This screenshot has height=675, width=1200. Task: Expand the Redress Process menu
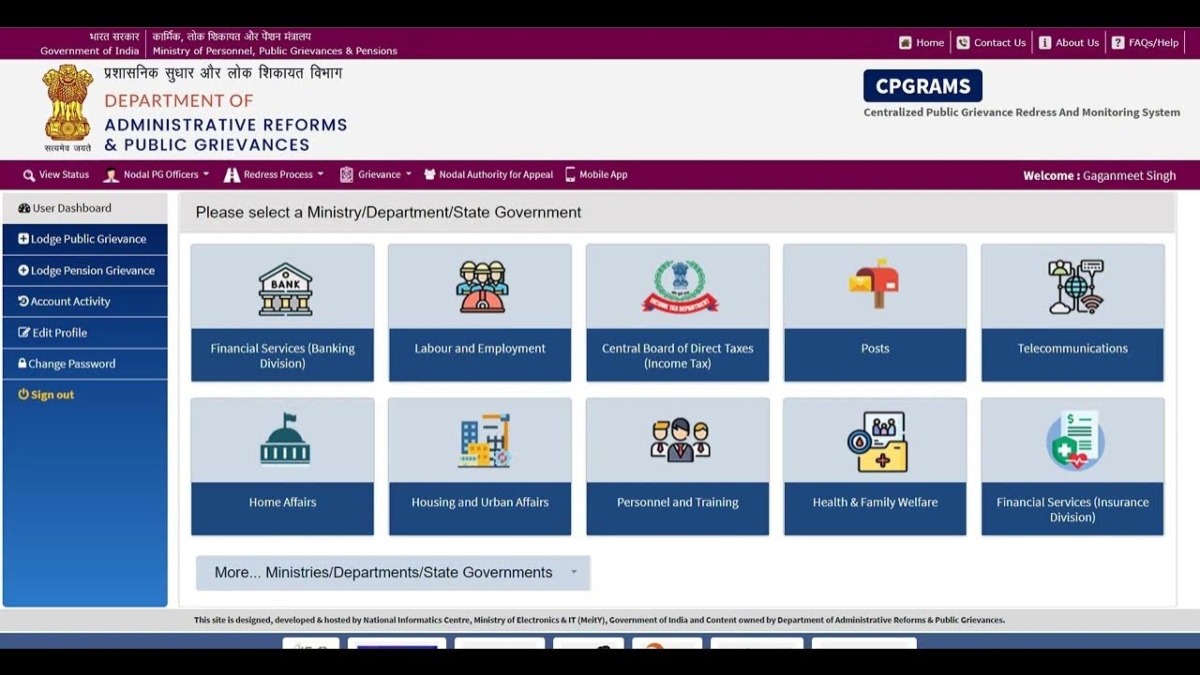coord(274,175)
